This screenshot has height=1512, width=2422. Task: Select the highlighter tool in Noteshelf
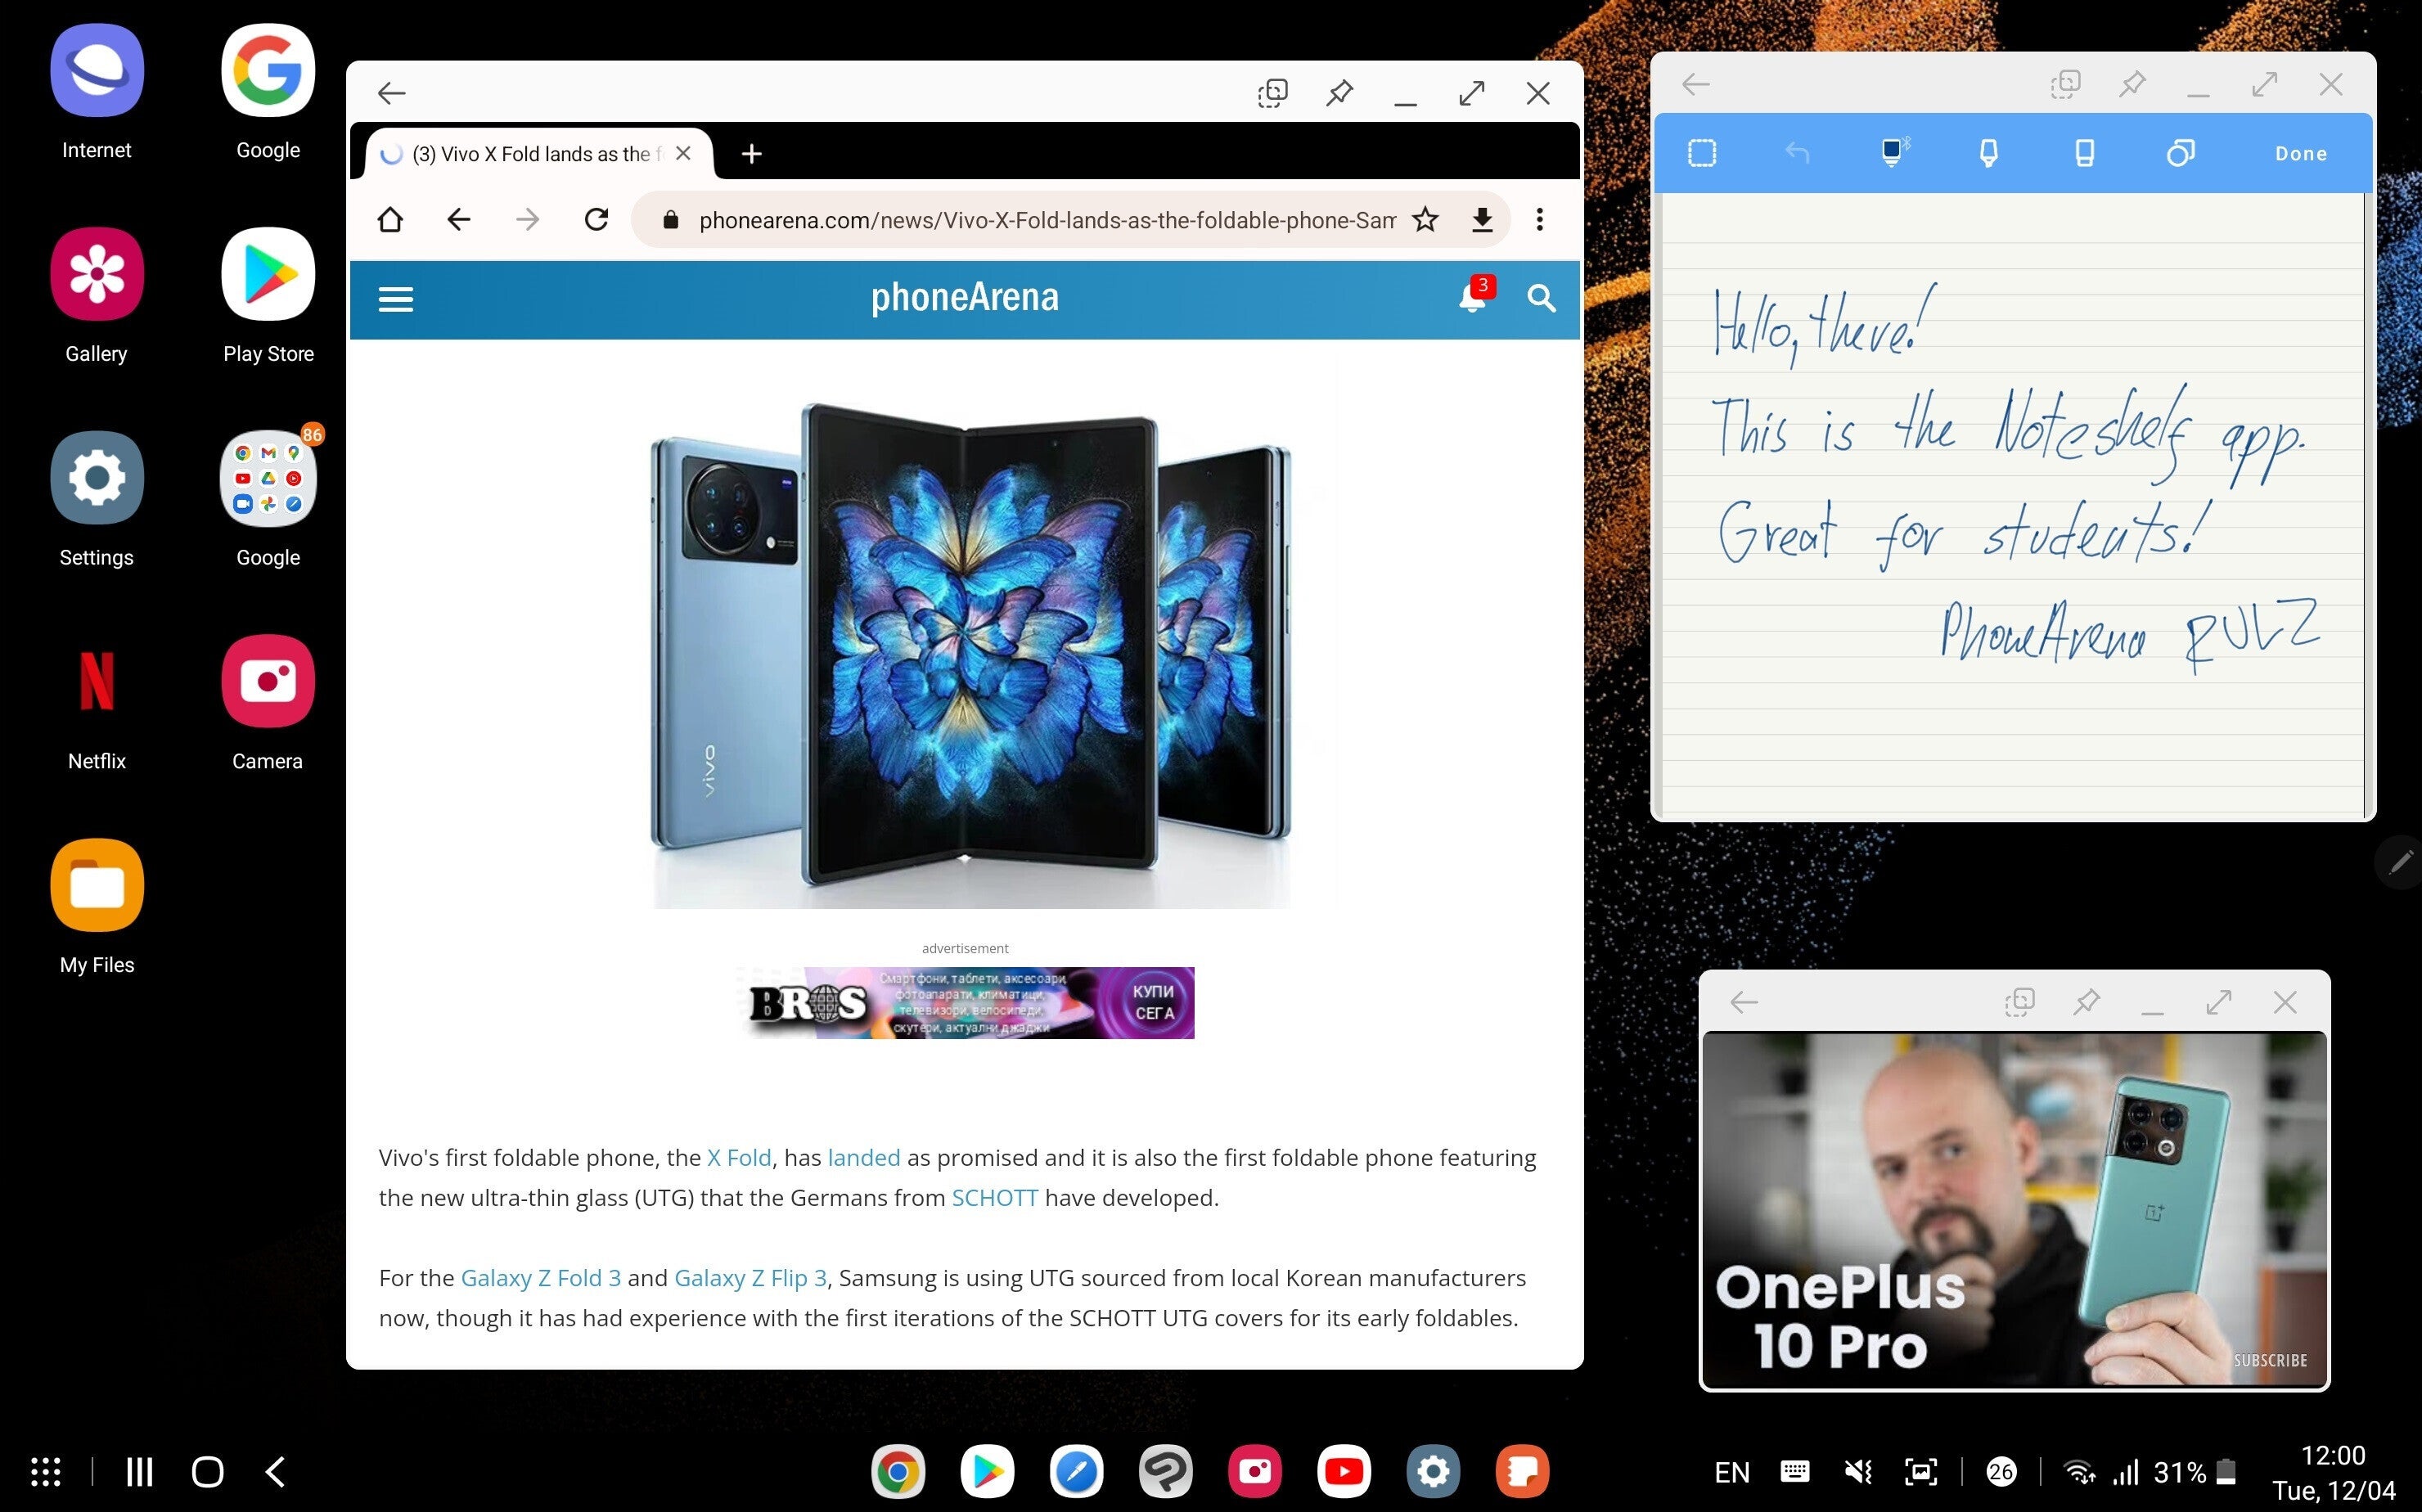tap(1990, 155)
